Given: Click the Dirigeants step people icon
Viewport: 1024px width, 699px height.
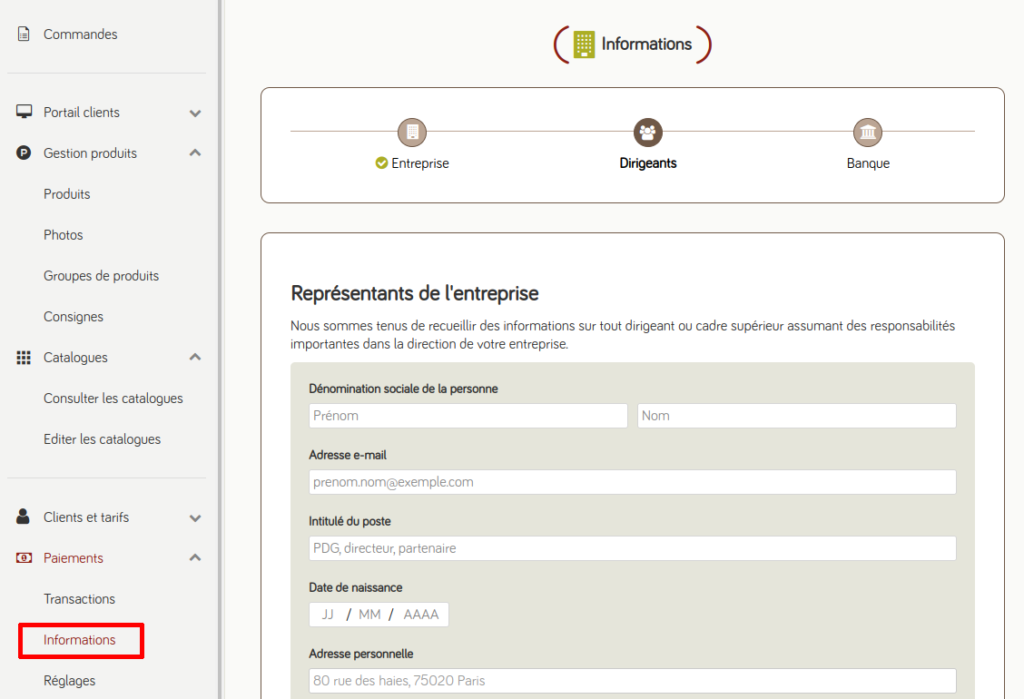Looking at the screenshot, I should point(648,132).
